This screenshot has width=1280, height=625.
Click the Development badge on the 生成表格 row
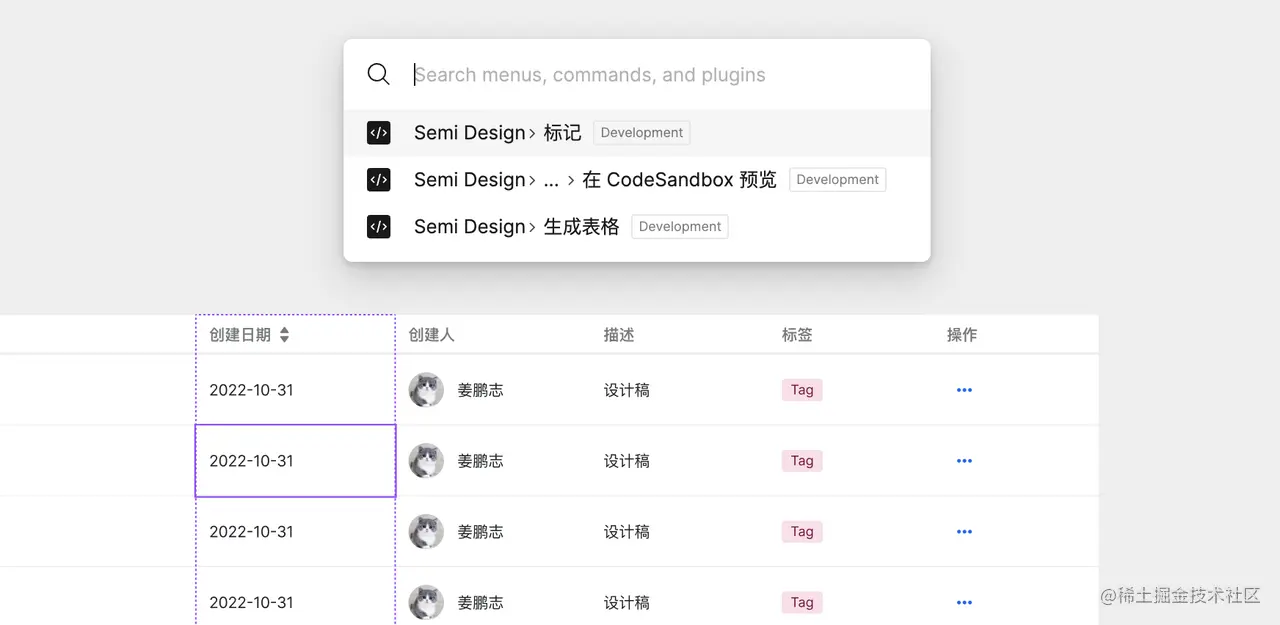680,227
